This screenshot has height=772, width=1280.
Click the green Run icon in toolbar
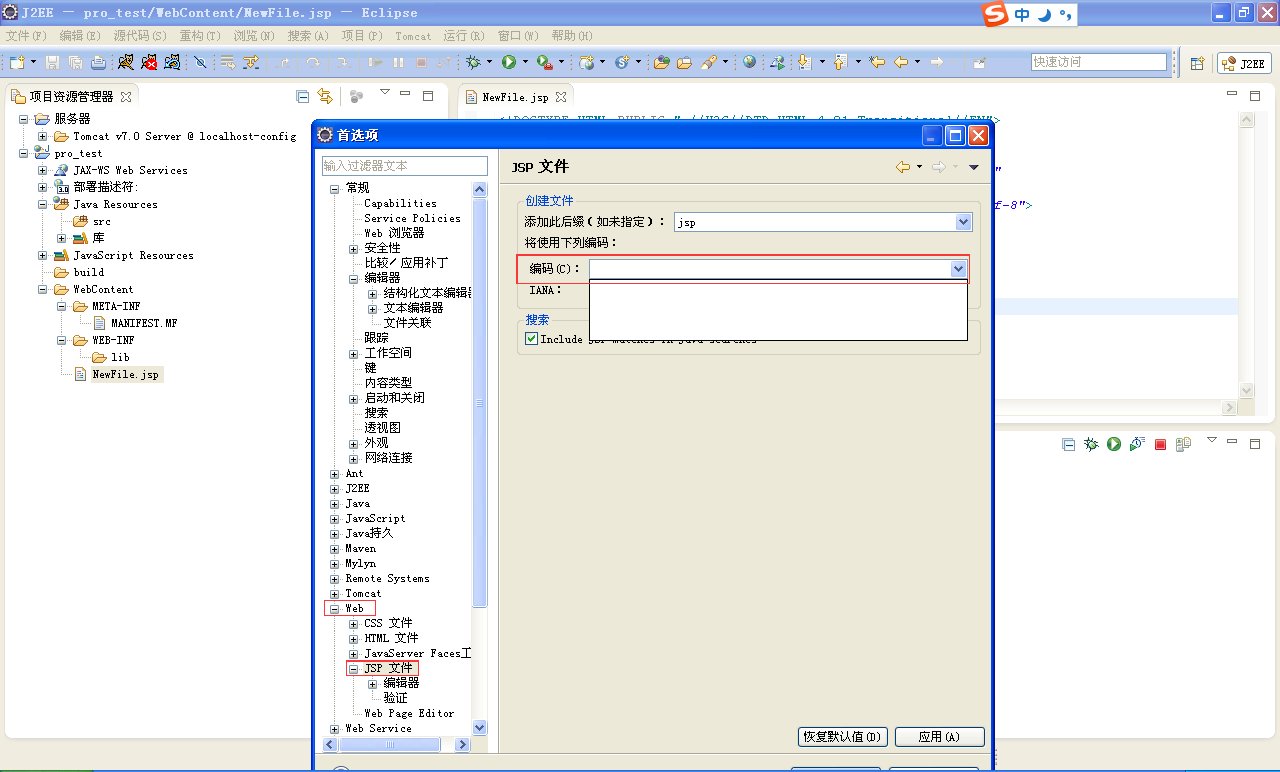coord(510,62)
